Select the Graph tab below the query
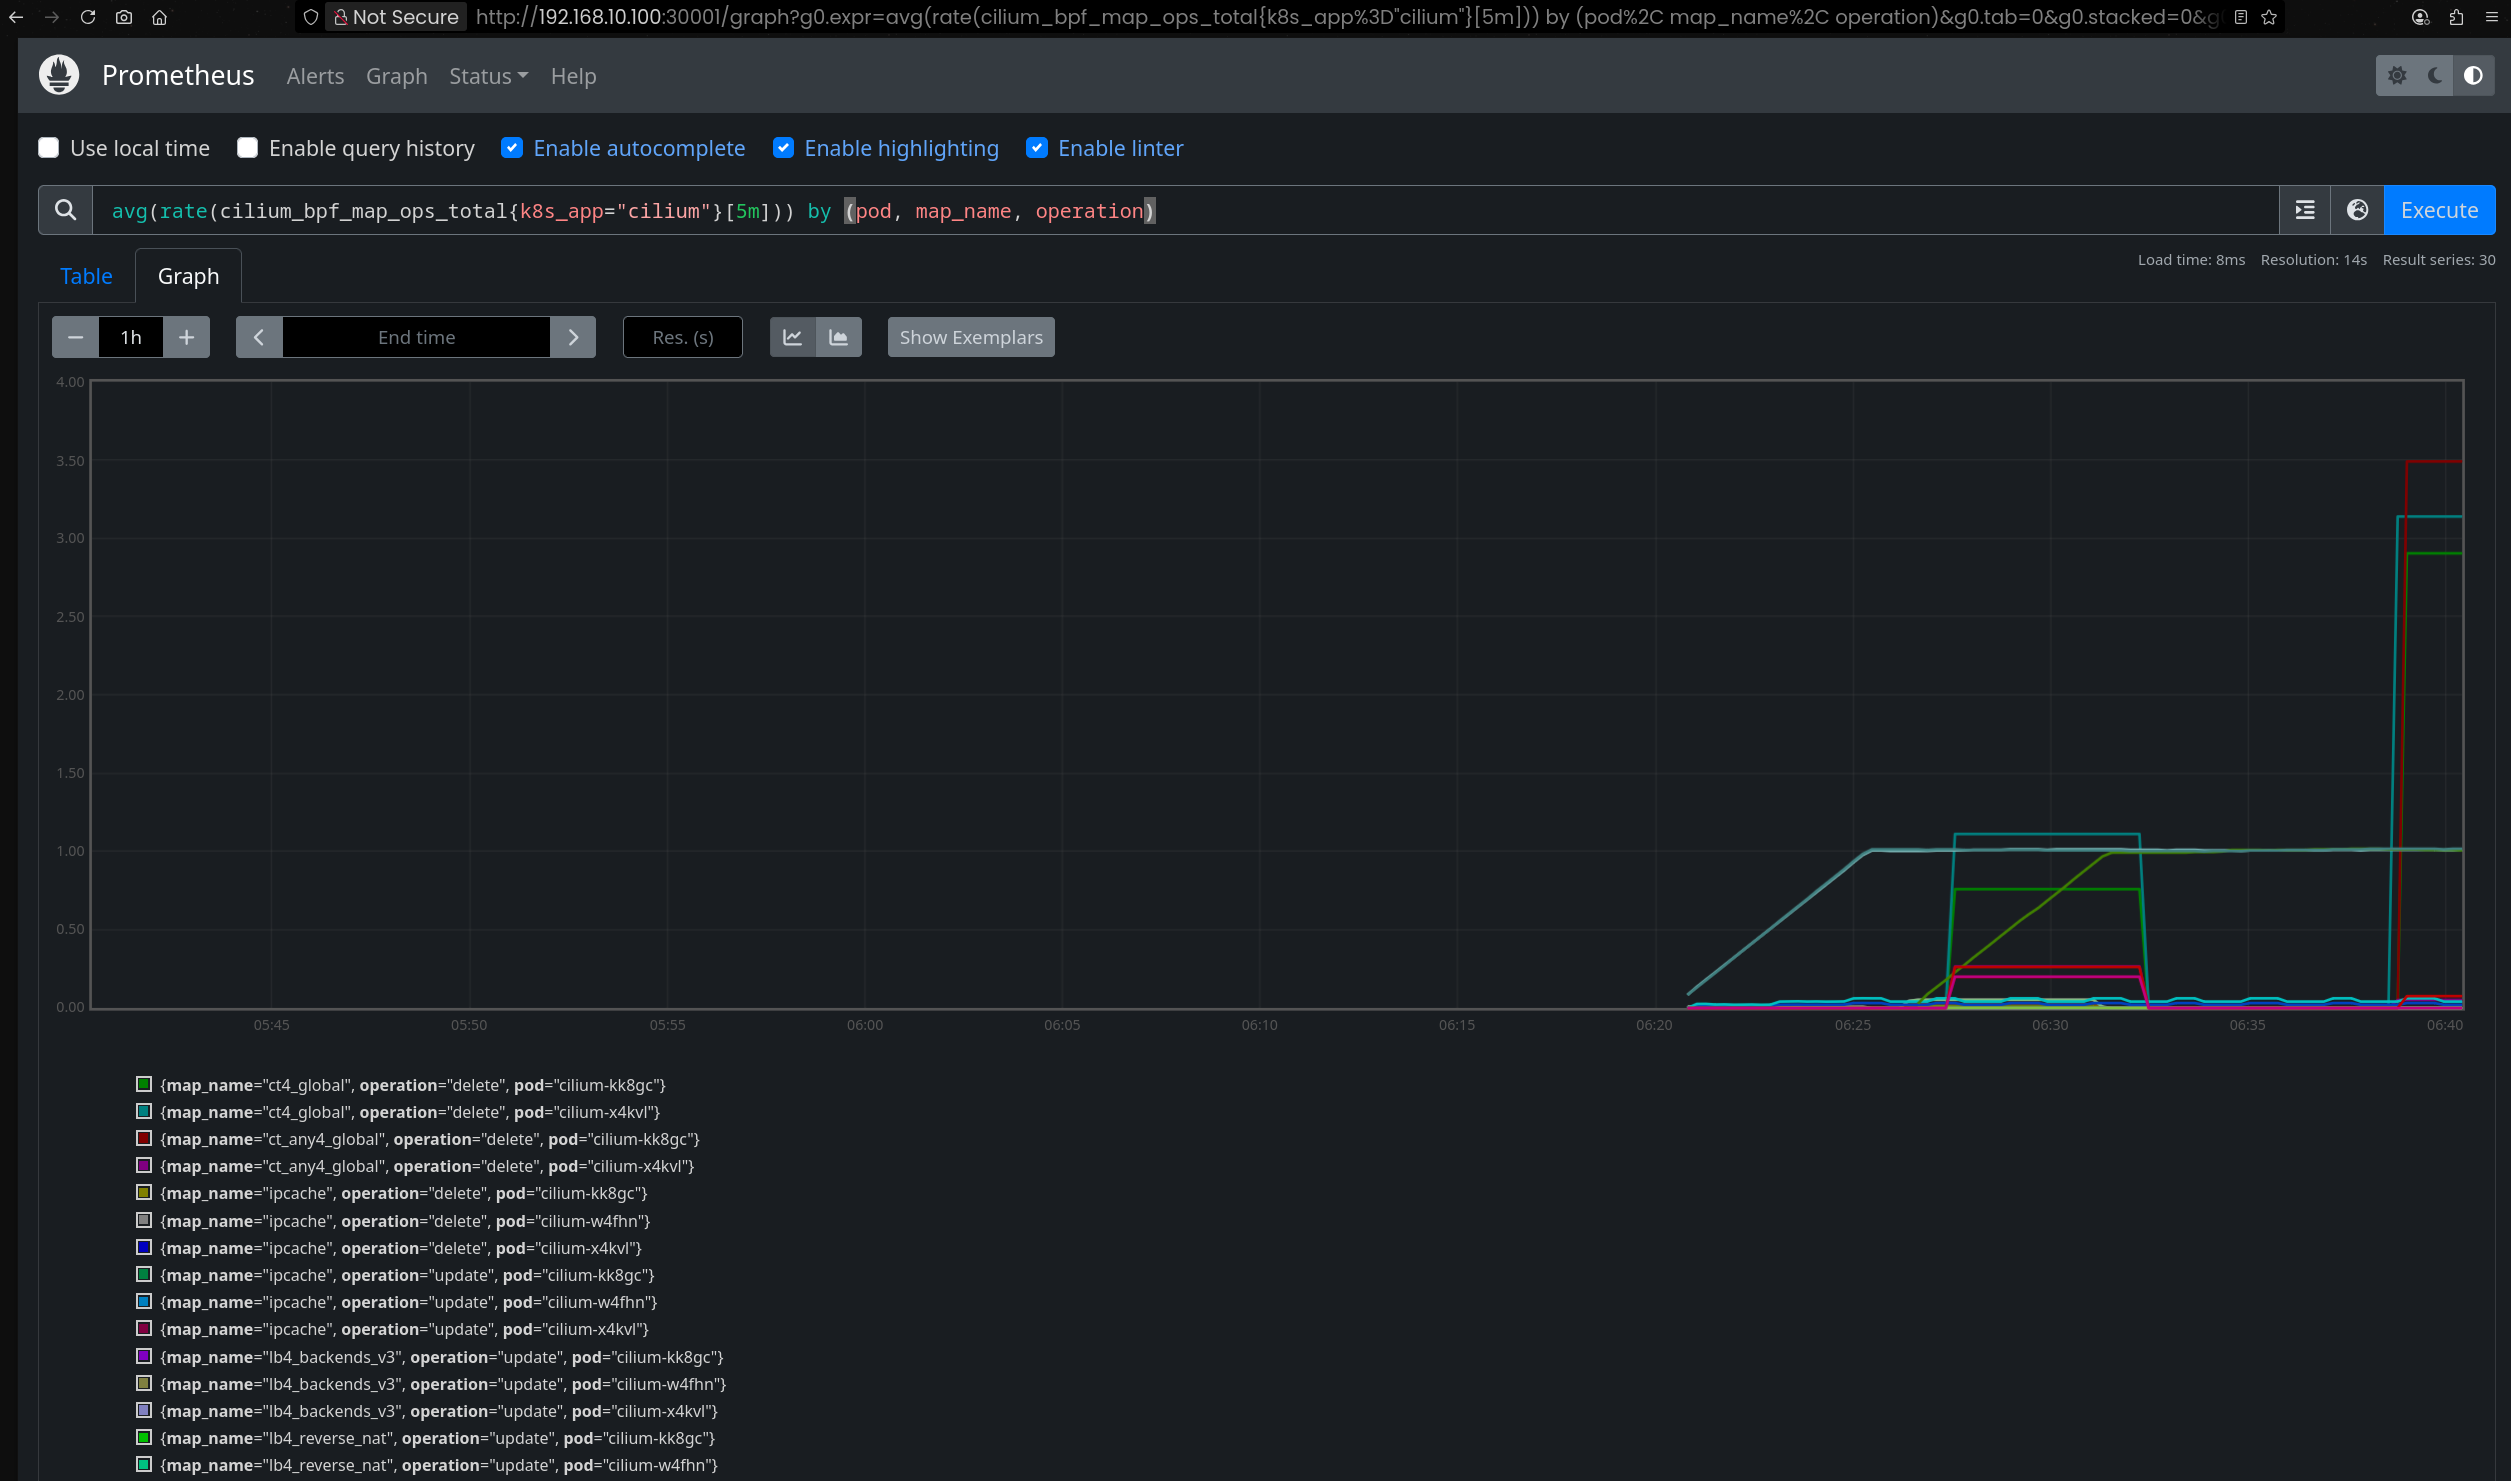Image resolution: width=2511 pixels, height=1481 pixels. click(x=188, y=276)
